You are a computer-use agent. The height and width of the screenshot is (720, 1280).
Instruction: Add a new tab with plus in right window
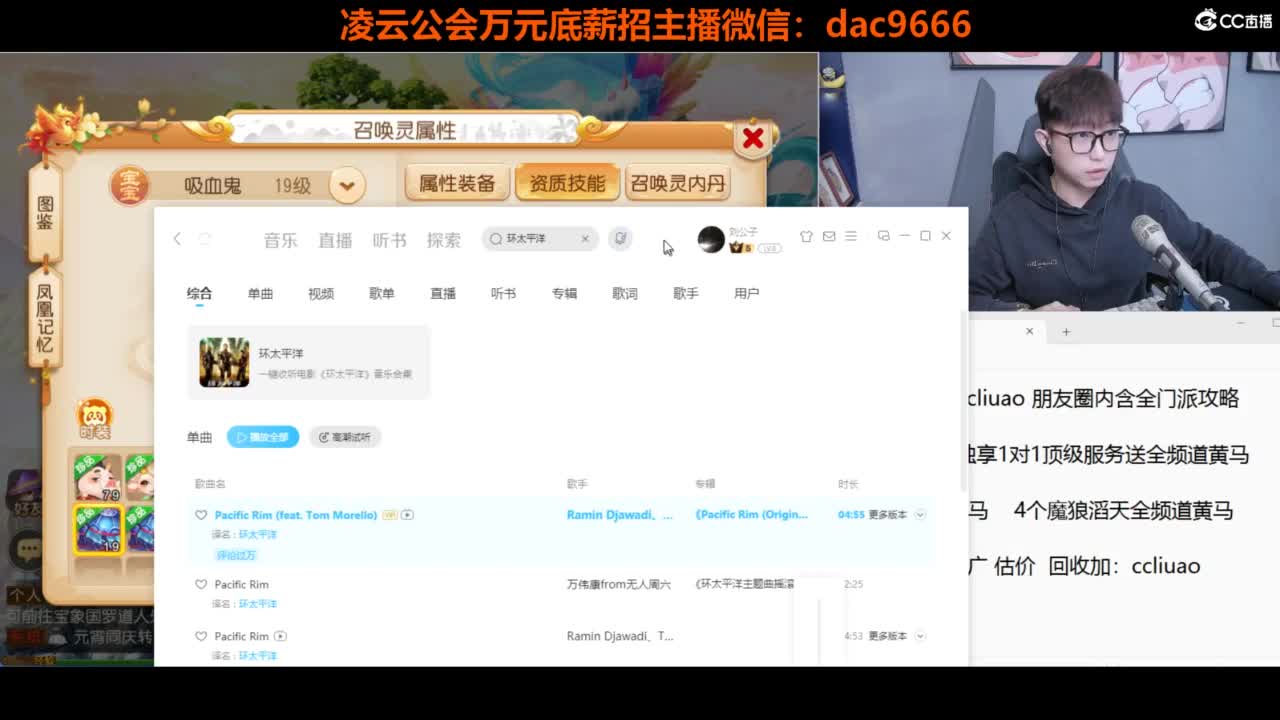(1066, 331)
